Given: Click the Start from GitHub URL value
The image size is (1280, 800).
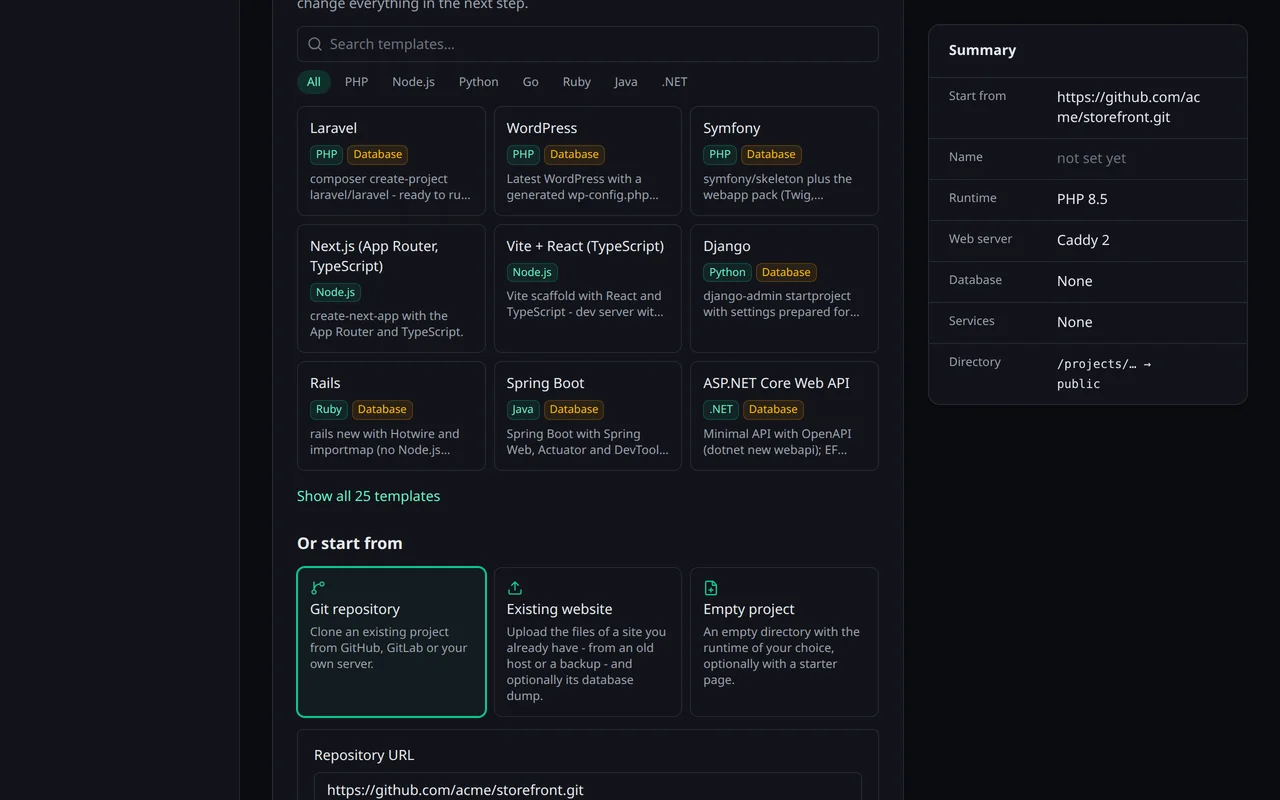Looking at the screenshot, I should (x=1128, y=107).
